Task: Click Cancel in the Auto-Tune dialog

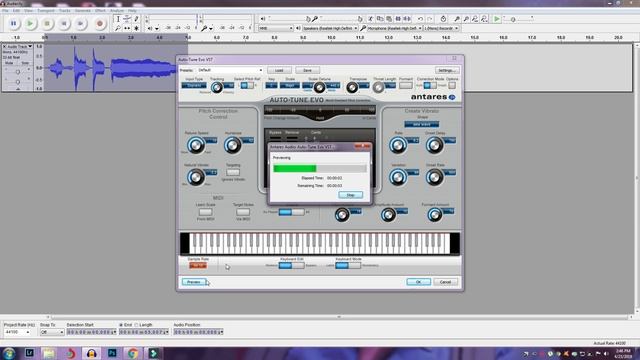Action: [445, 282]
